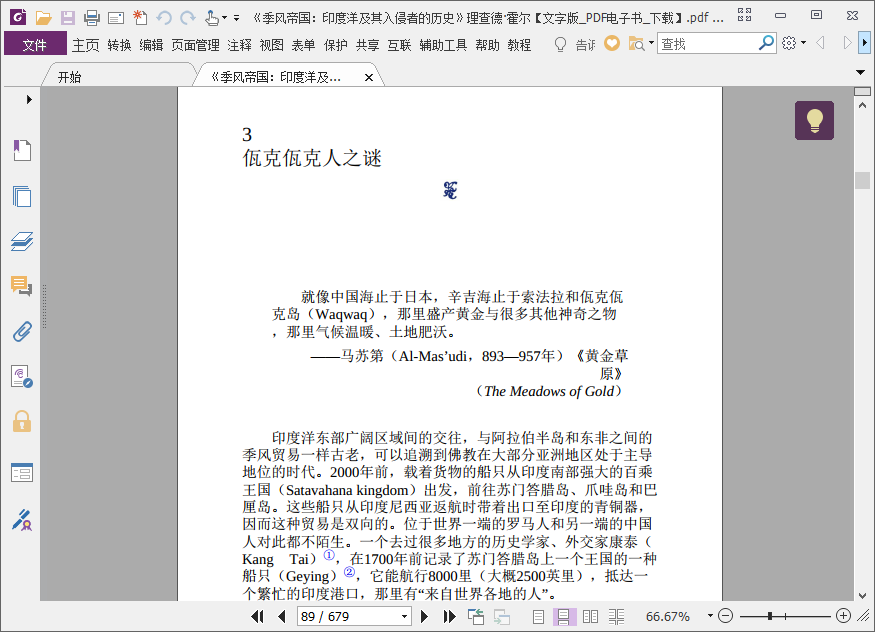Enable single page view mode

(x=538, y=616)
